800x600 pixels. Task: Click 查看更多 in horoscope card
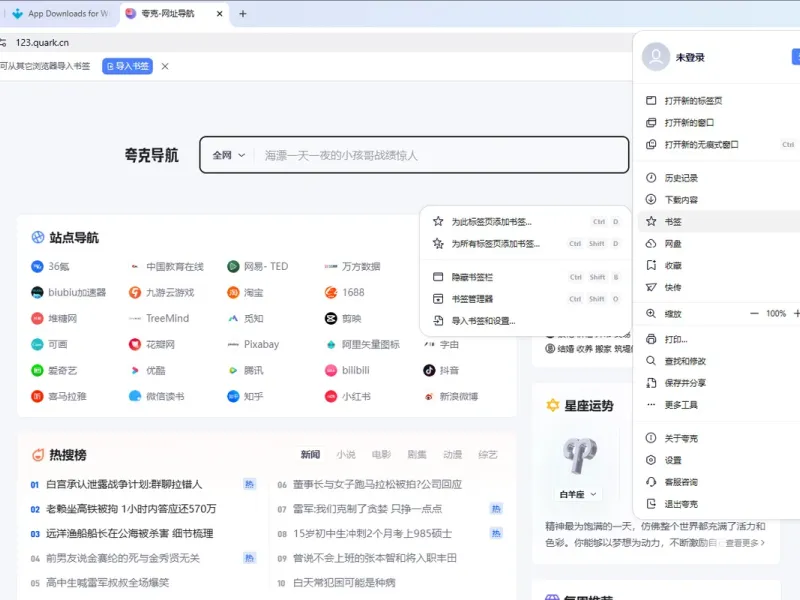point(745,543)
